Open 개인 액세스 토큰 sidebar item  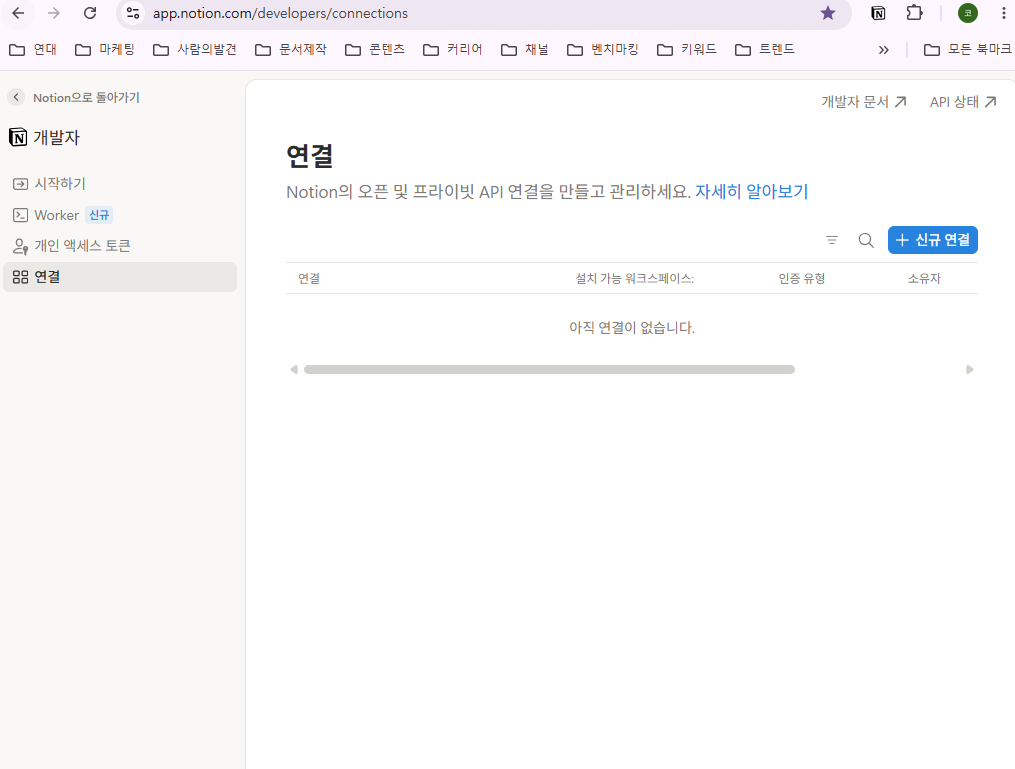(x=120, y=246)
